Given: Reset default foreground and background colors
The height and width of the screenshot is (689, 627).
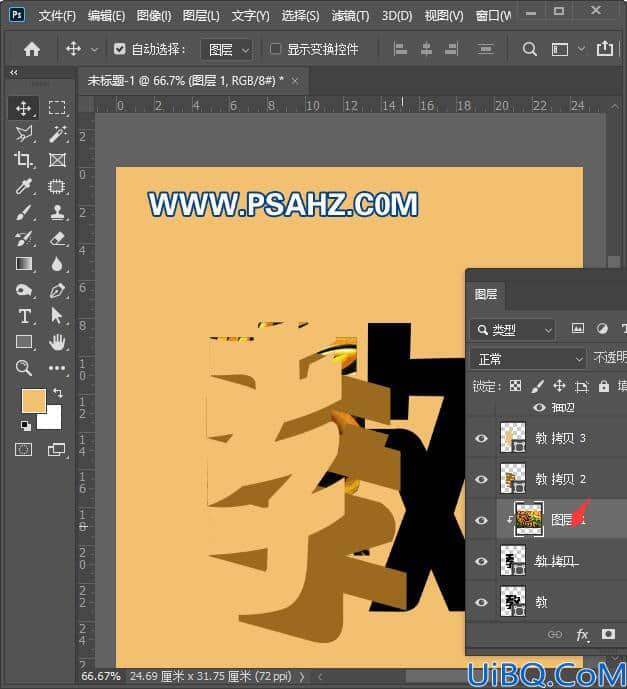Looking at the screenshot, I should [25, 425].
